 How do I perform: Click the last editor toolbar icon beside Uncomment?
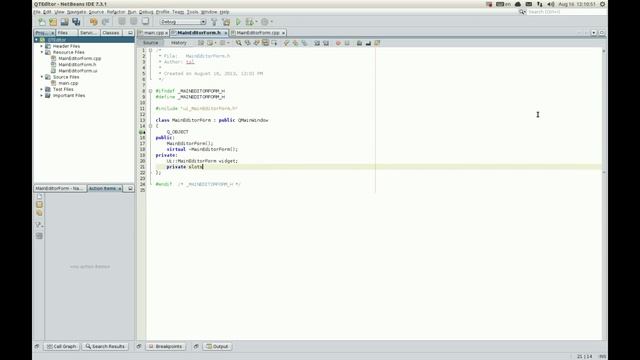377,43
